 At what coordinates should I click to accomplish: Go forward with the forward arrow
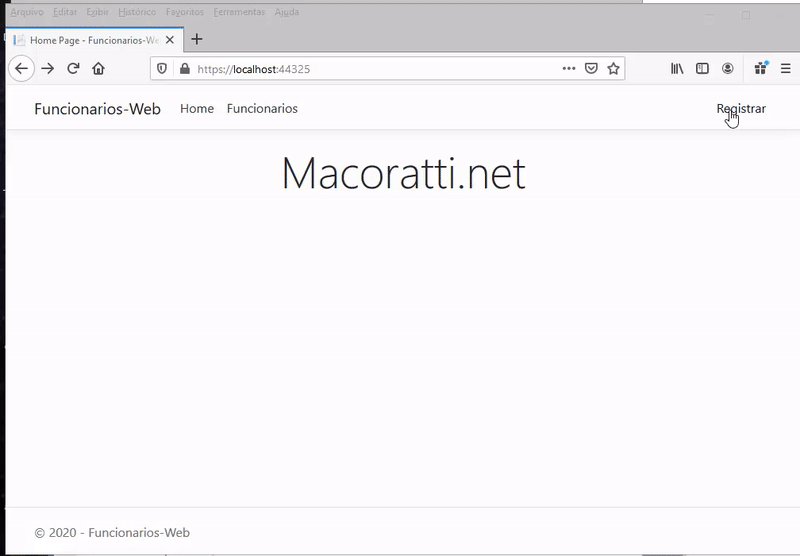[47, 69]
